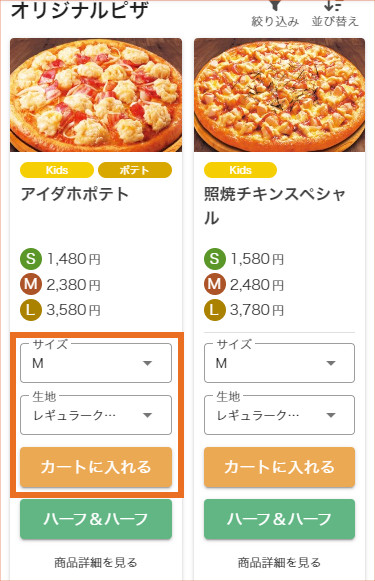Screen dimensions: 375x581
Task: Click the L size badge for アイダホポテト
Action: (31, 310)
